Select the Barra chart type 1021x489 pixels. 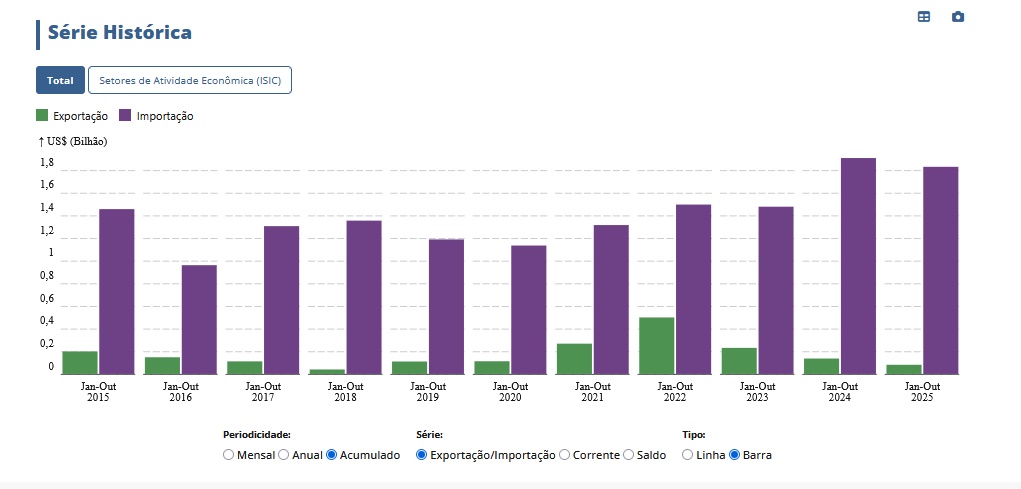pyautogui.click(x=735, y=455)
